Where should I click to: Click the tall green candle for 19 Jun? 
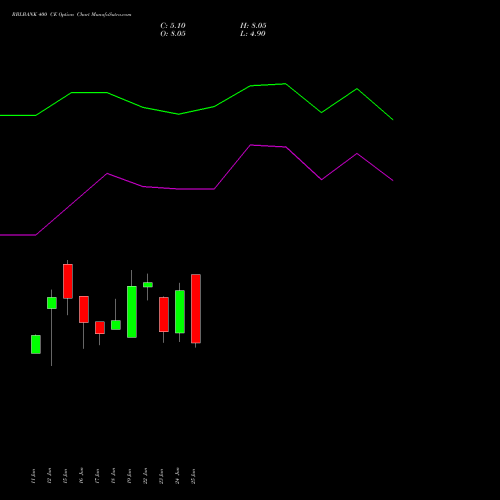coord(132,312)
